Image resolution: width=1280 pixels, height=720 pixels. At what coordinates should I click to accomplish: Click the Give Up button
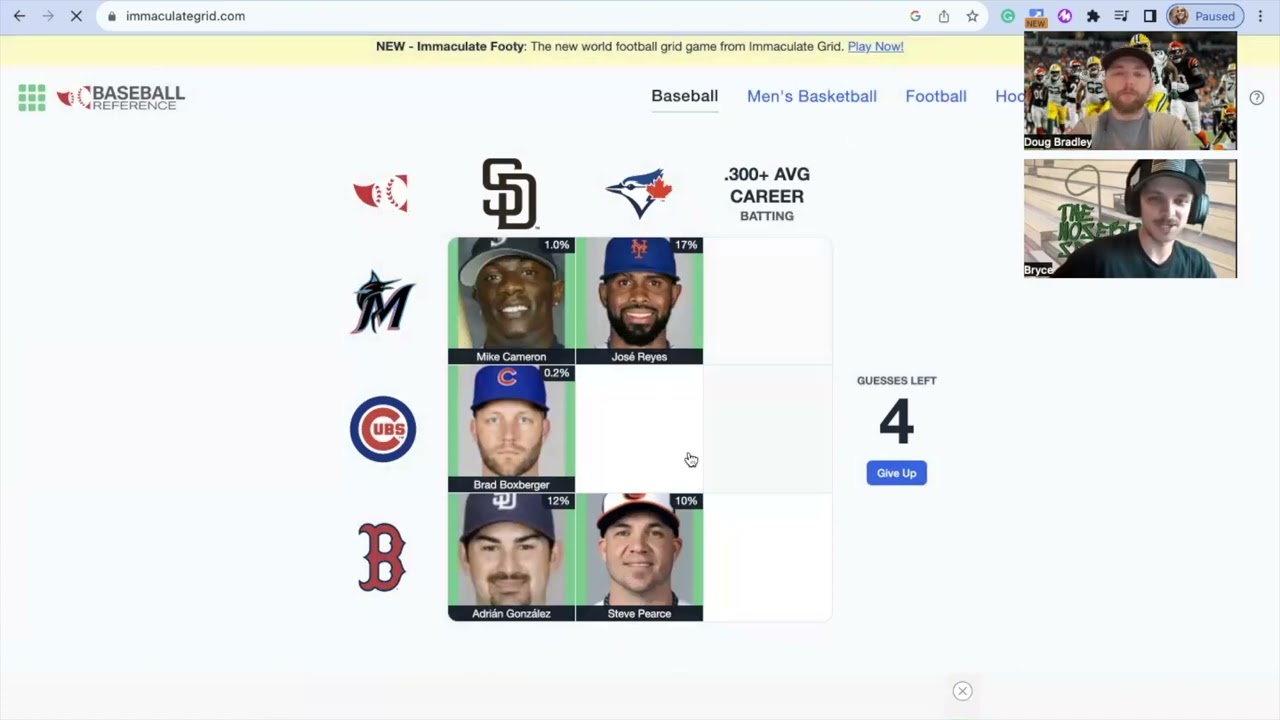897,473
